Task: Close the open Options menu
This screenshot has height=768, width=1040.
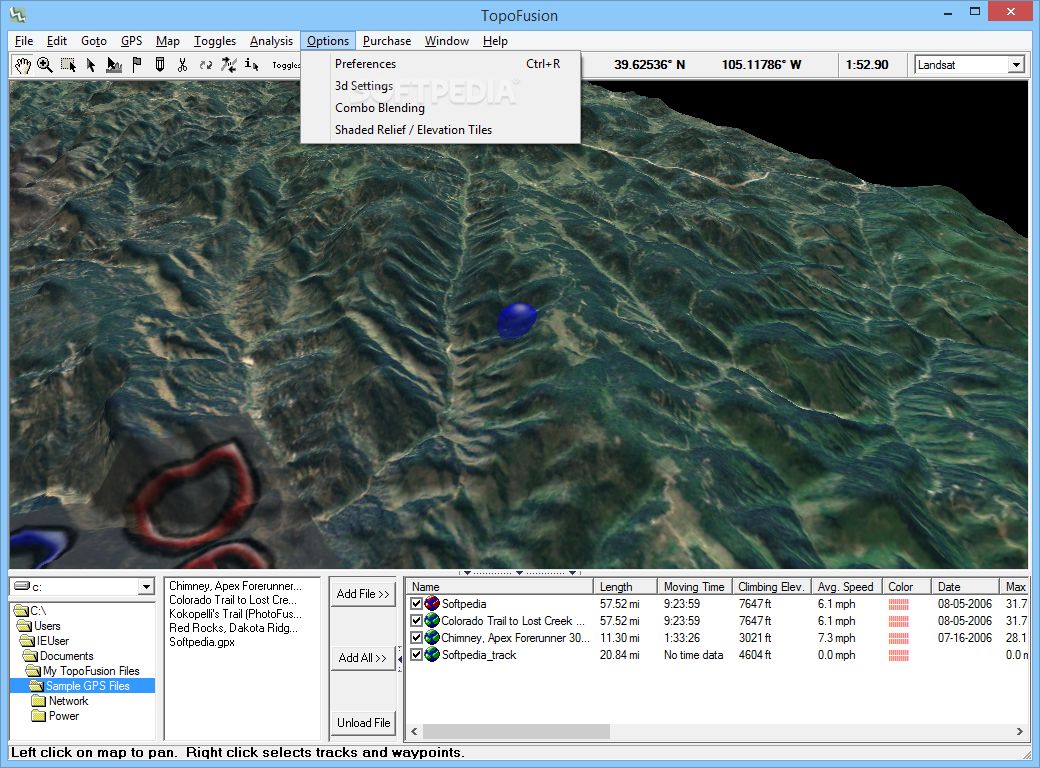Action: coord(328,41)
